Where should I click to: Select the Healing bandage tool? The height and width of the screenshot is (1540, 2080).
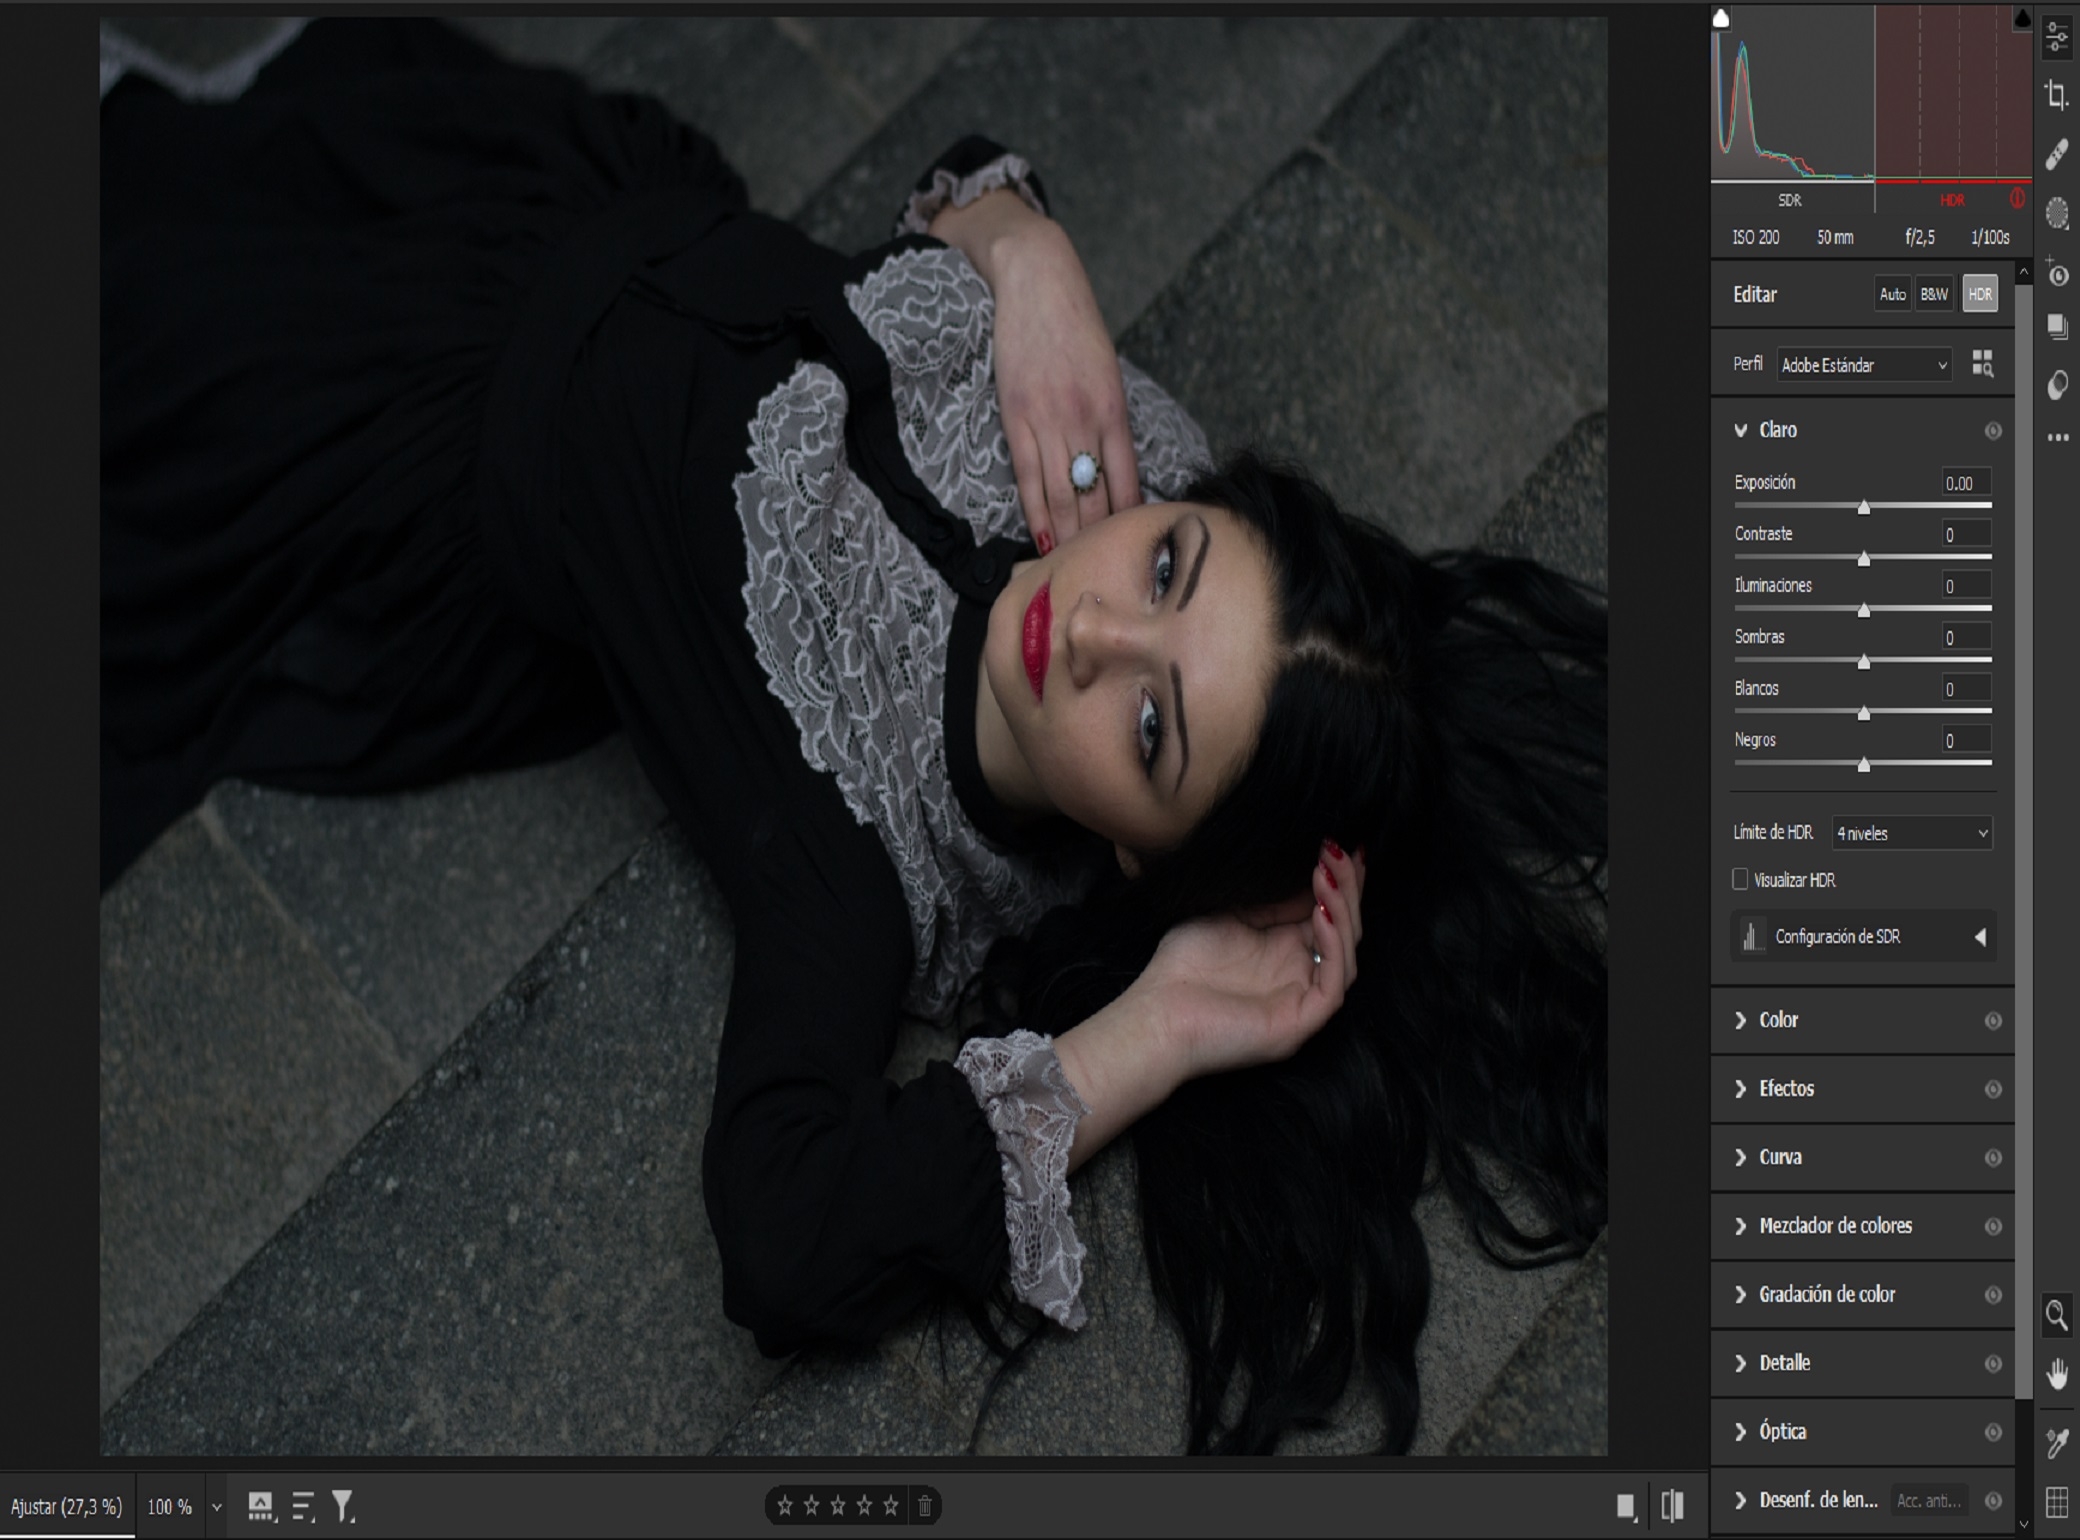(x=2056, y=154)
